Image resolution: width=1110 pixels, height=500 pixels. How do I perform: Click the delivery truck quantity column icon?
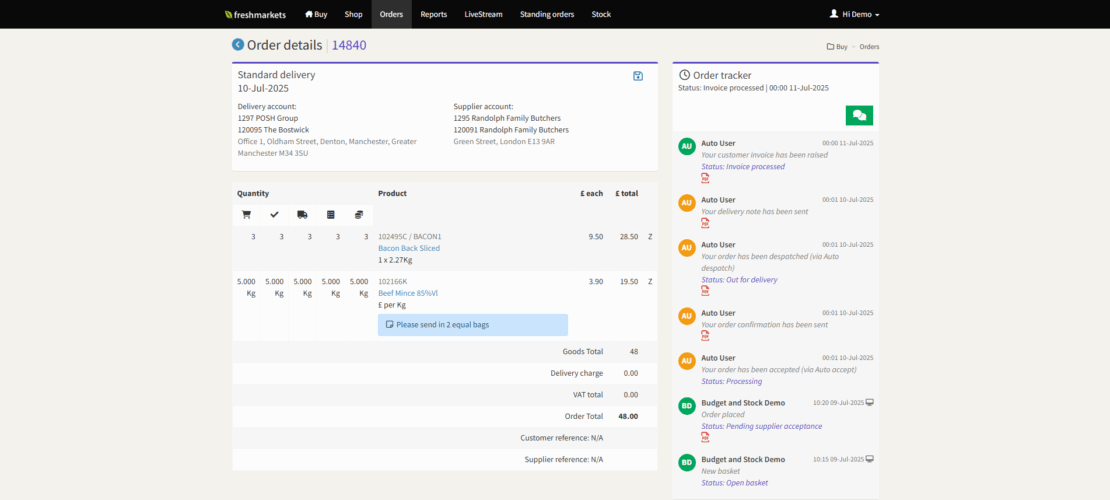(302, 215)
